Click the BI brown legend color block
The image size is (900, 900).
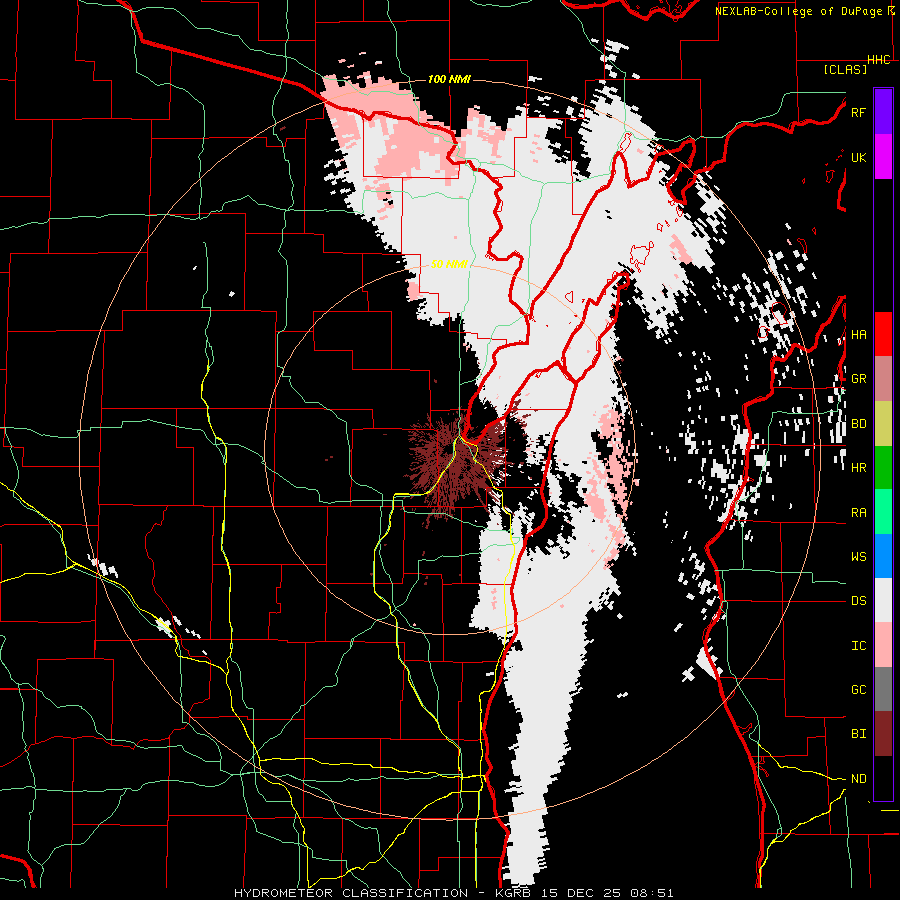[883, 734]
